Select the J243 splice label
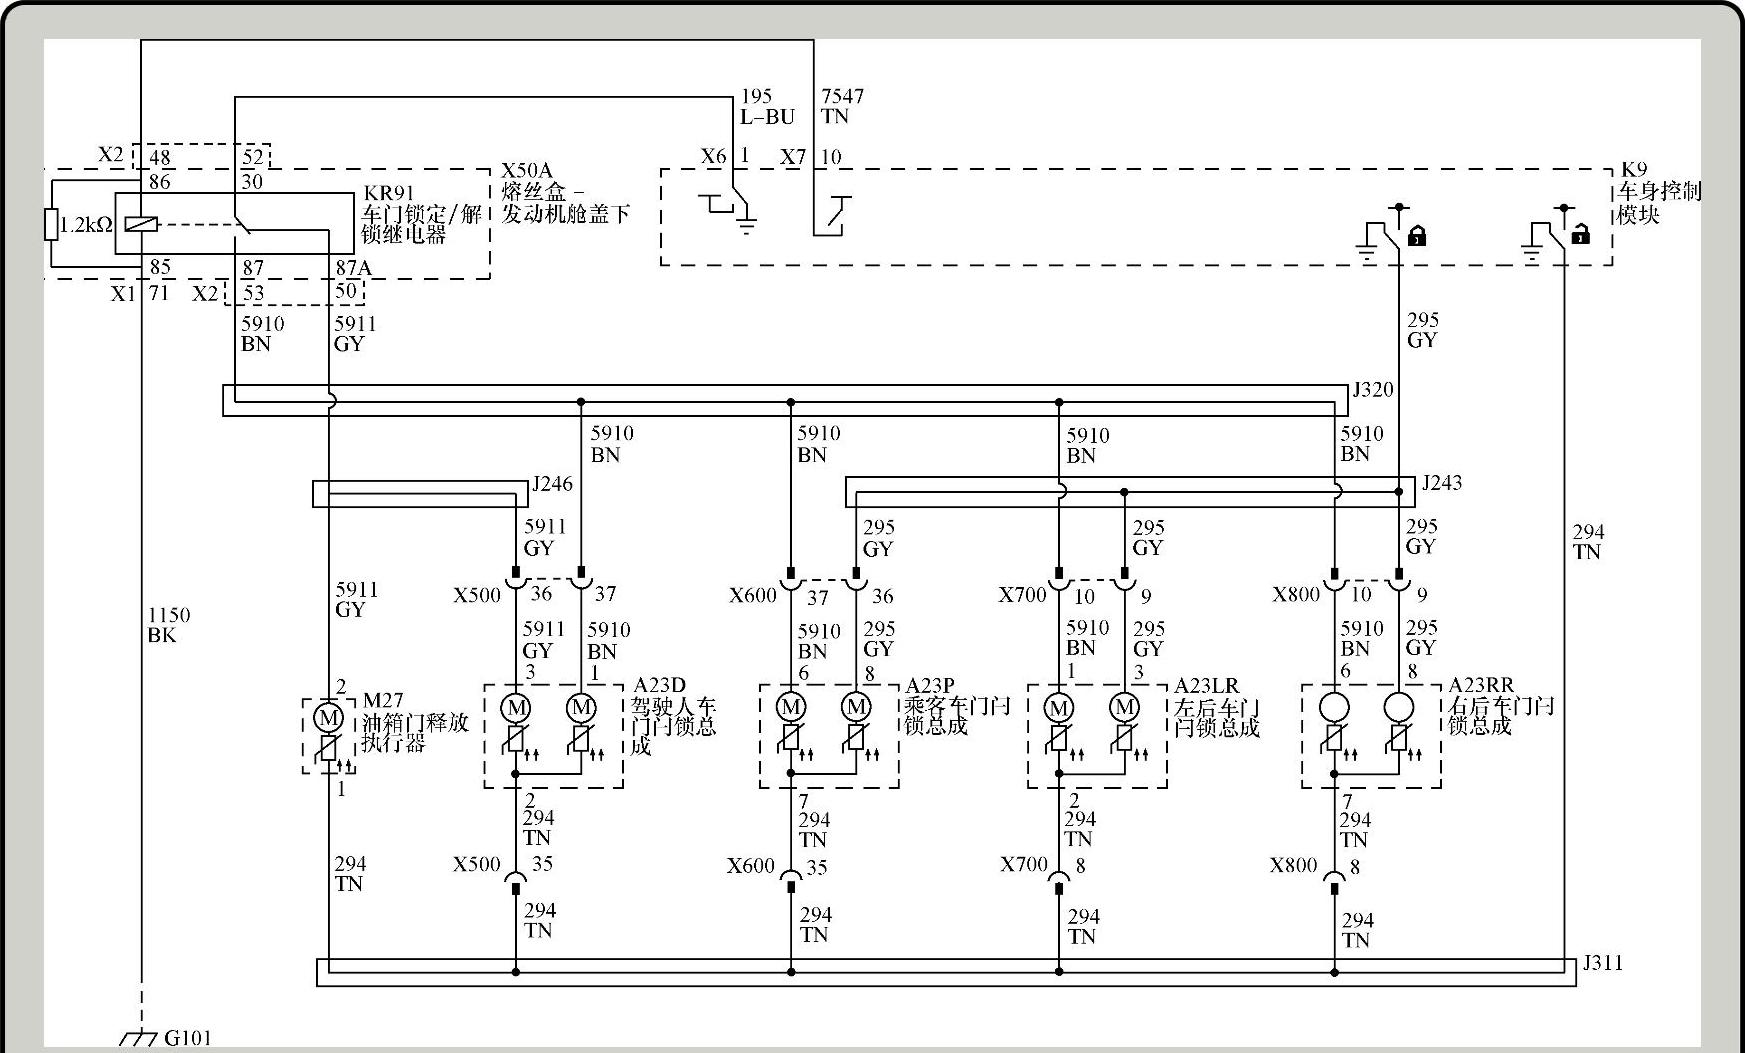 coord(1441,483)
